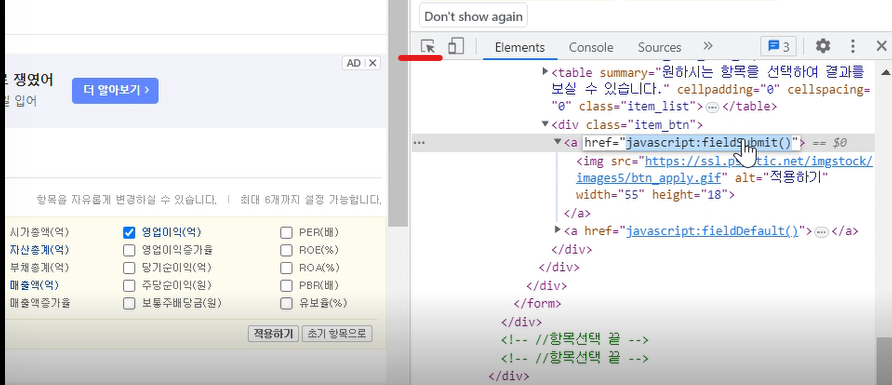Click the 적용하기 apply button

[x=273, y=334]
